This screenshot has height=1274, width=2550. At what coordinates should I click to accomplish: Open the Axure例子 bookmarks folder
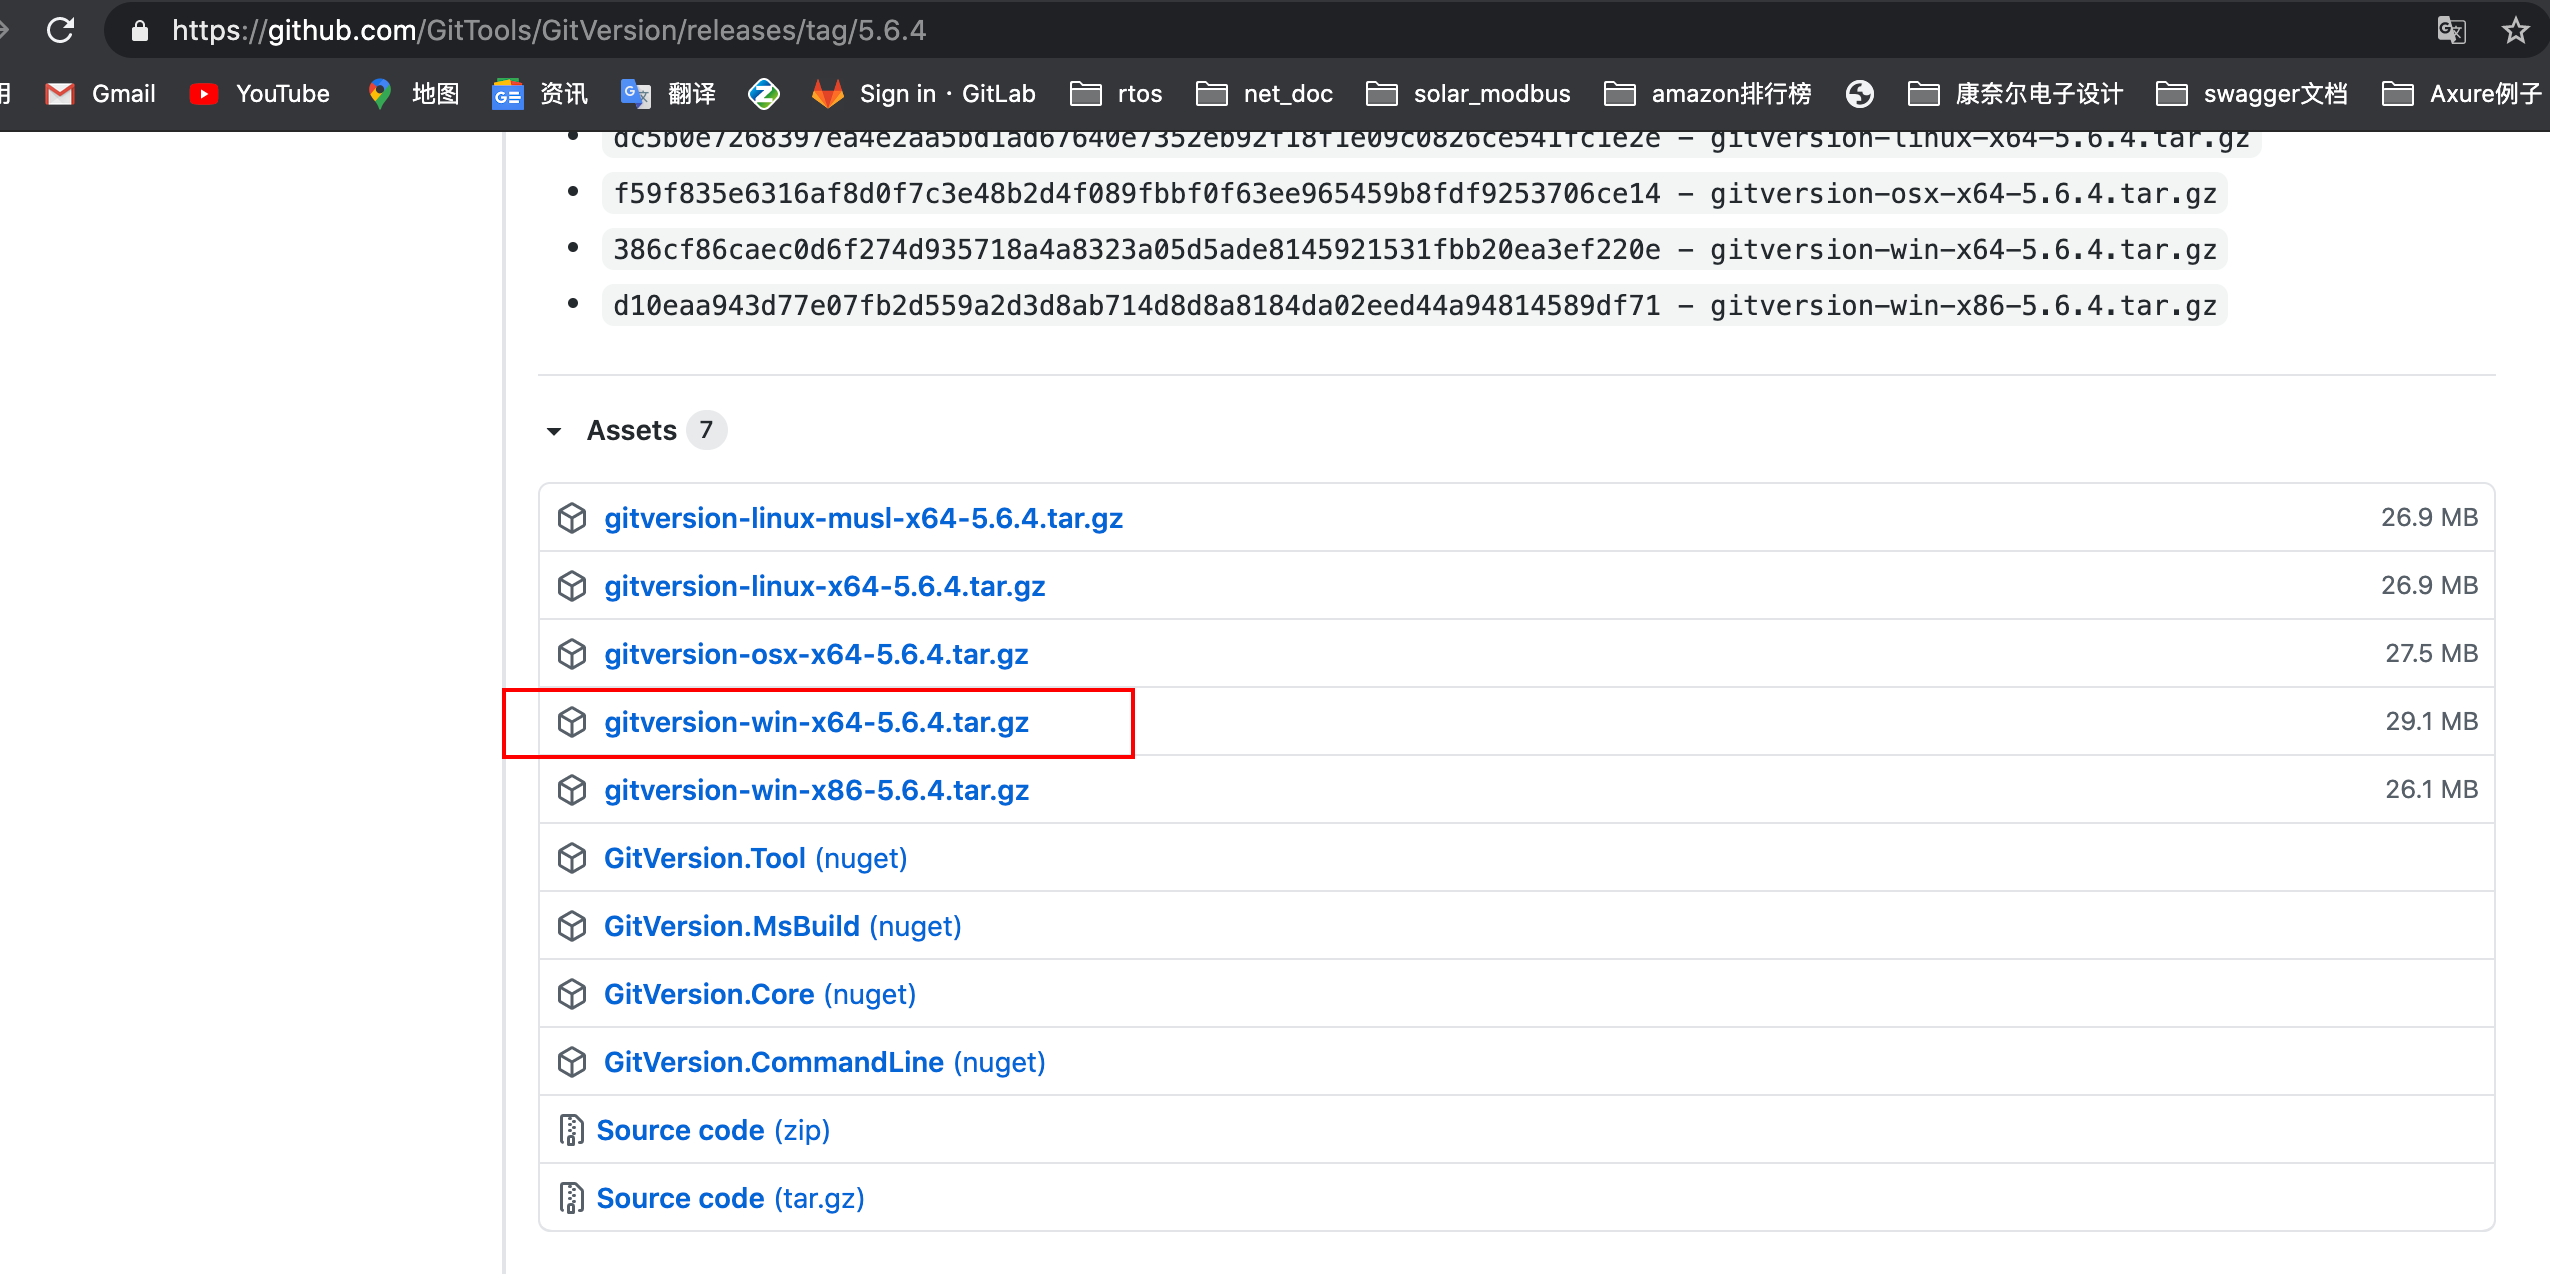(2462, 94)
